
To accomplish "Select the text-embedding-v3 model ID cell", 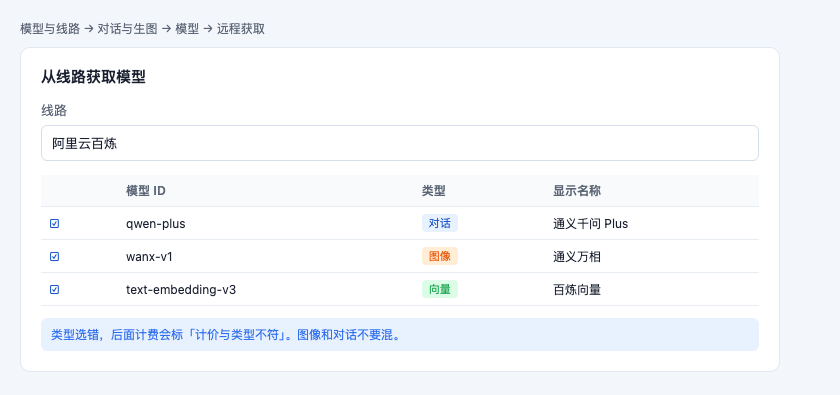I will pyautogui.click(x=181, y=290).
